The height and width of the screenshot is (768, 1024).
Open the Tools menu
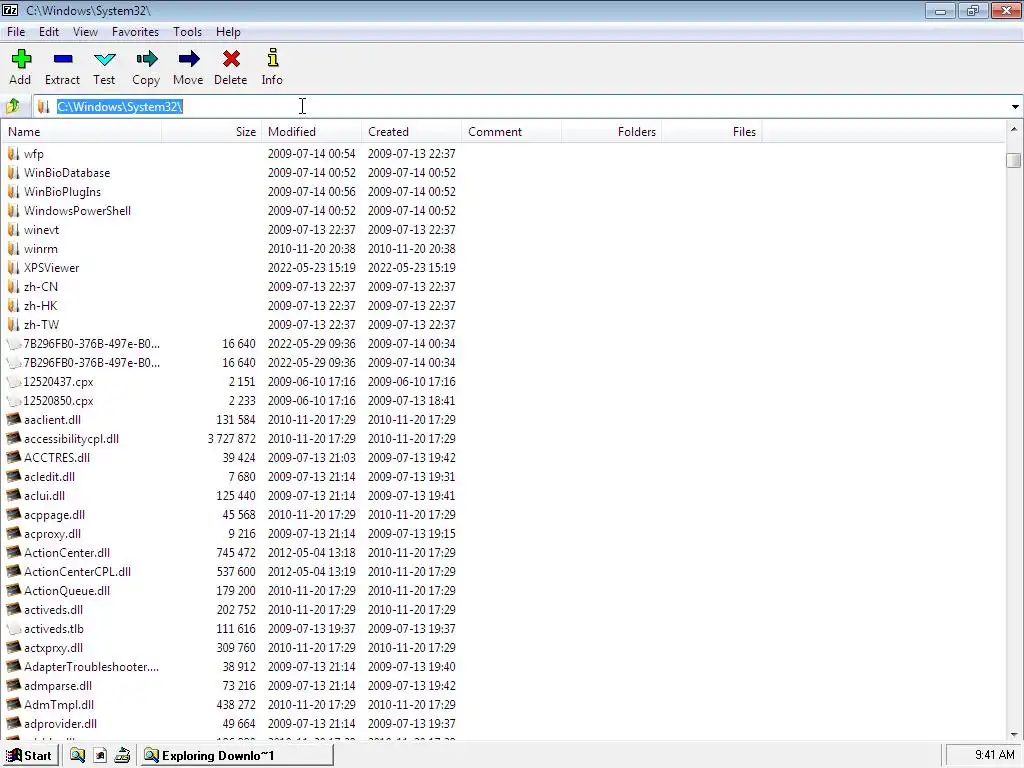[x=187, y=31]
